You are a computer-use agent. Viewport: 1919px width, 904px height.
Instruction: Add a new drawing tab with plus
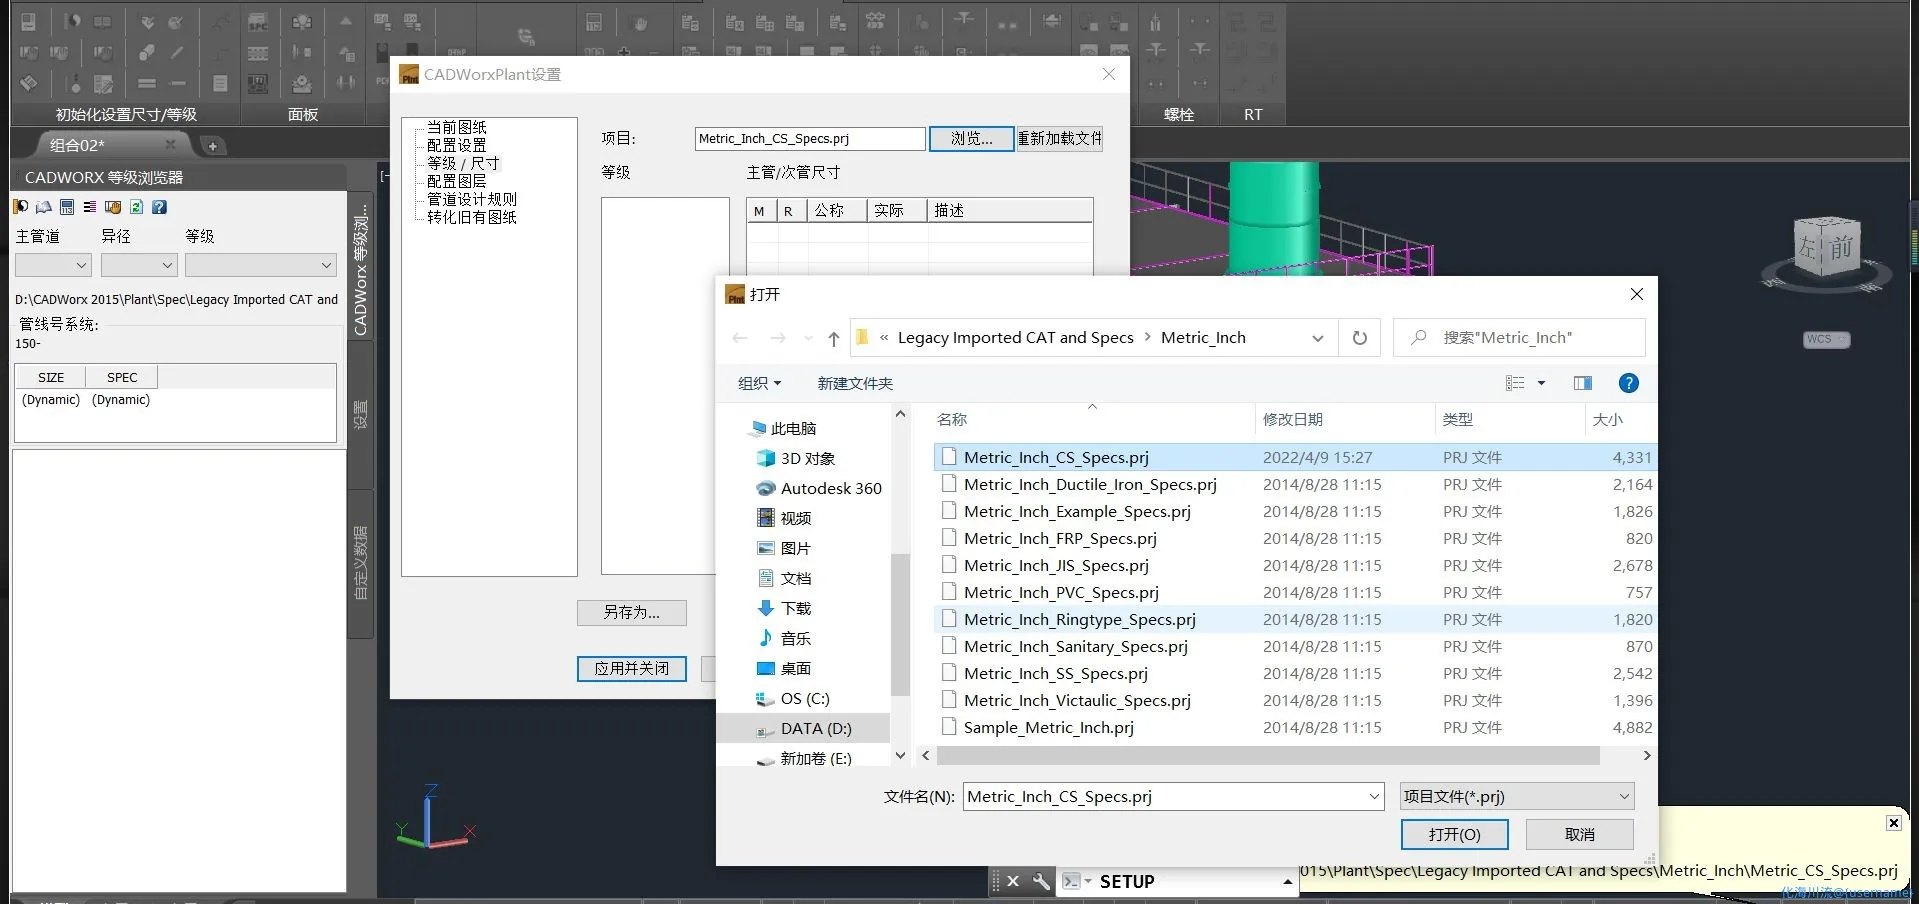pyautogui.click(x=212, y=146)
